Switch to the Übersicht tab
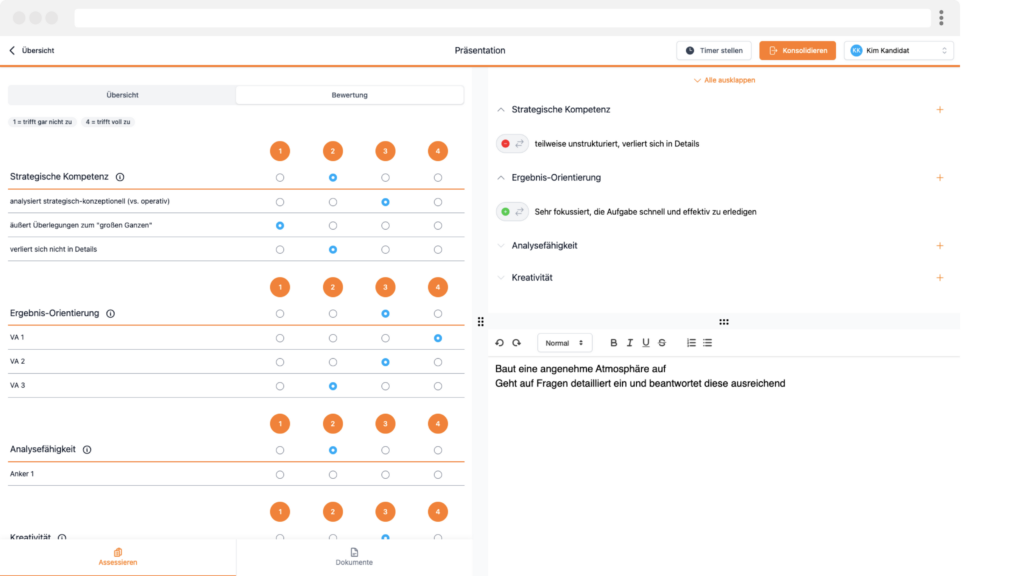Screen dimensions: 1024x576 click(x=122, y=95)
